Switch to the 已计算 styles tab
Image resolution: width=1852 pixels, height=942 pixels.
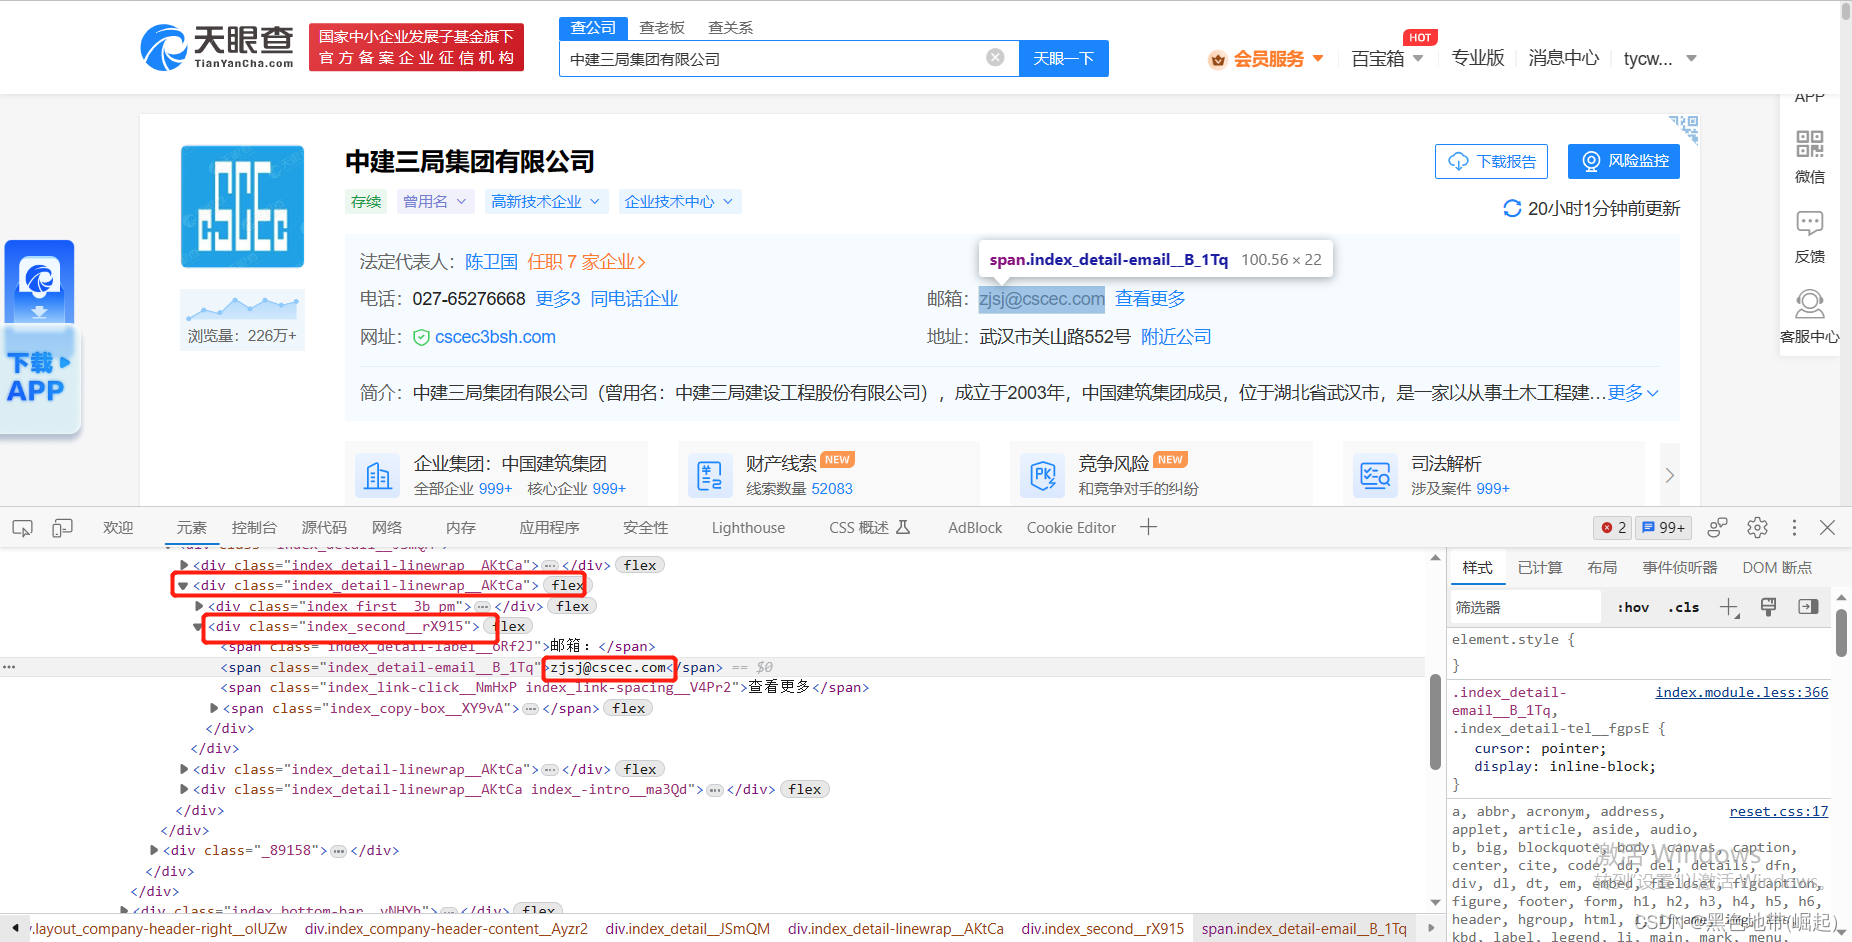[1540, 568]
